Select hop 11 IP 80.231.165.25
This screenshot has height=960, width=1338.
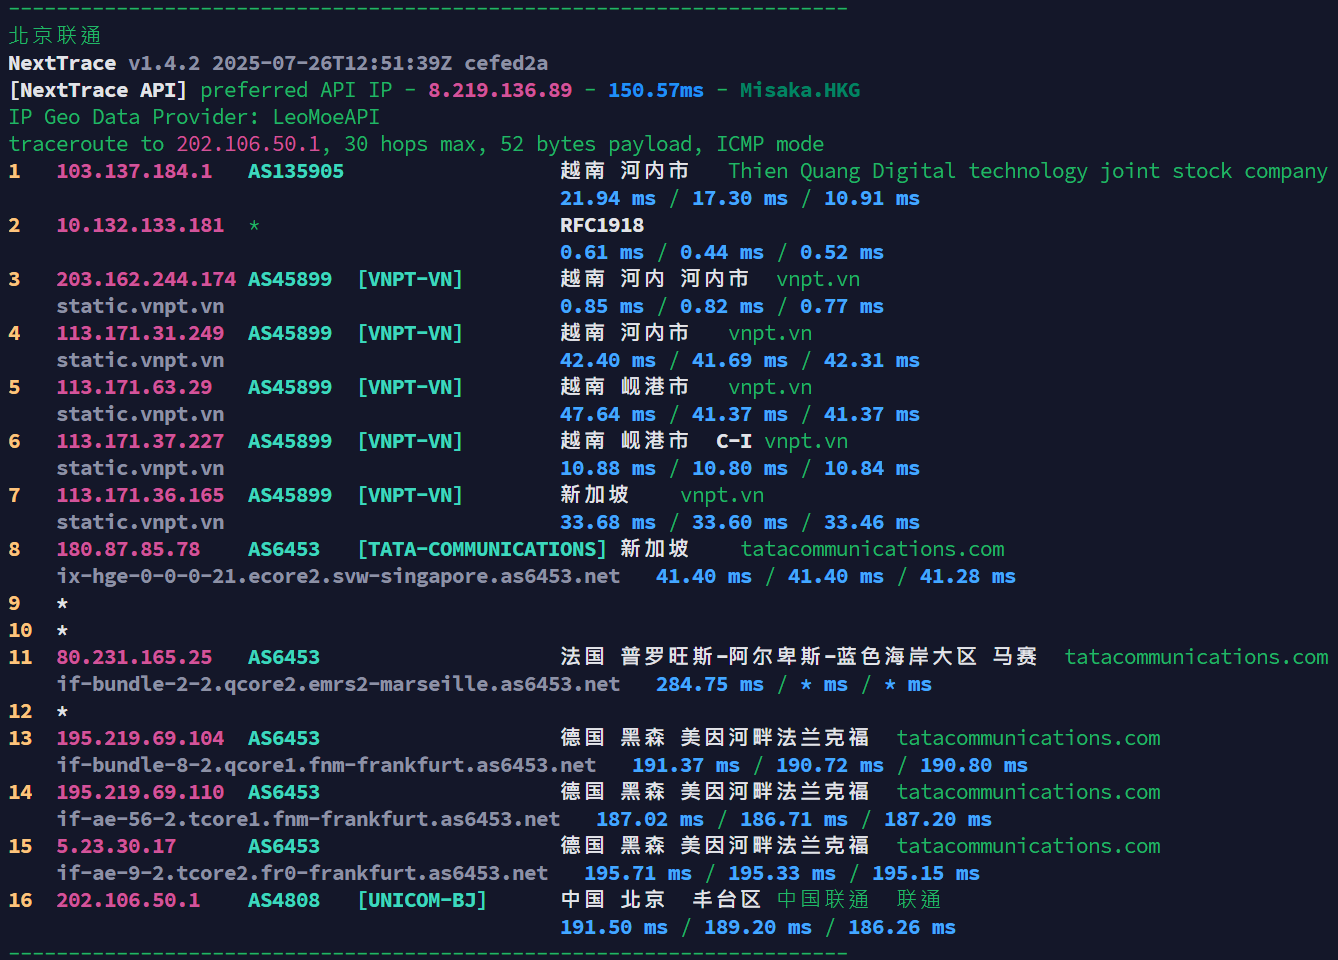click(134, 657)
